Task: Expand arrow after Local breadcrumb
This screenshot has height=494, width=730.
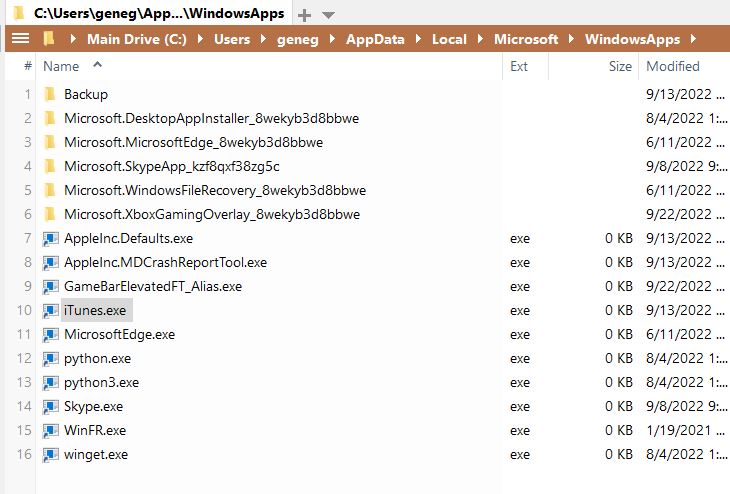Action: pos(480,39)
